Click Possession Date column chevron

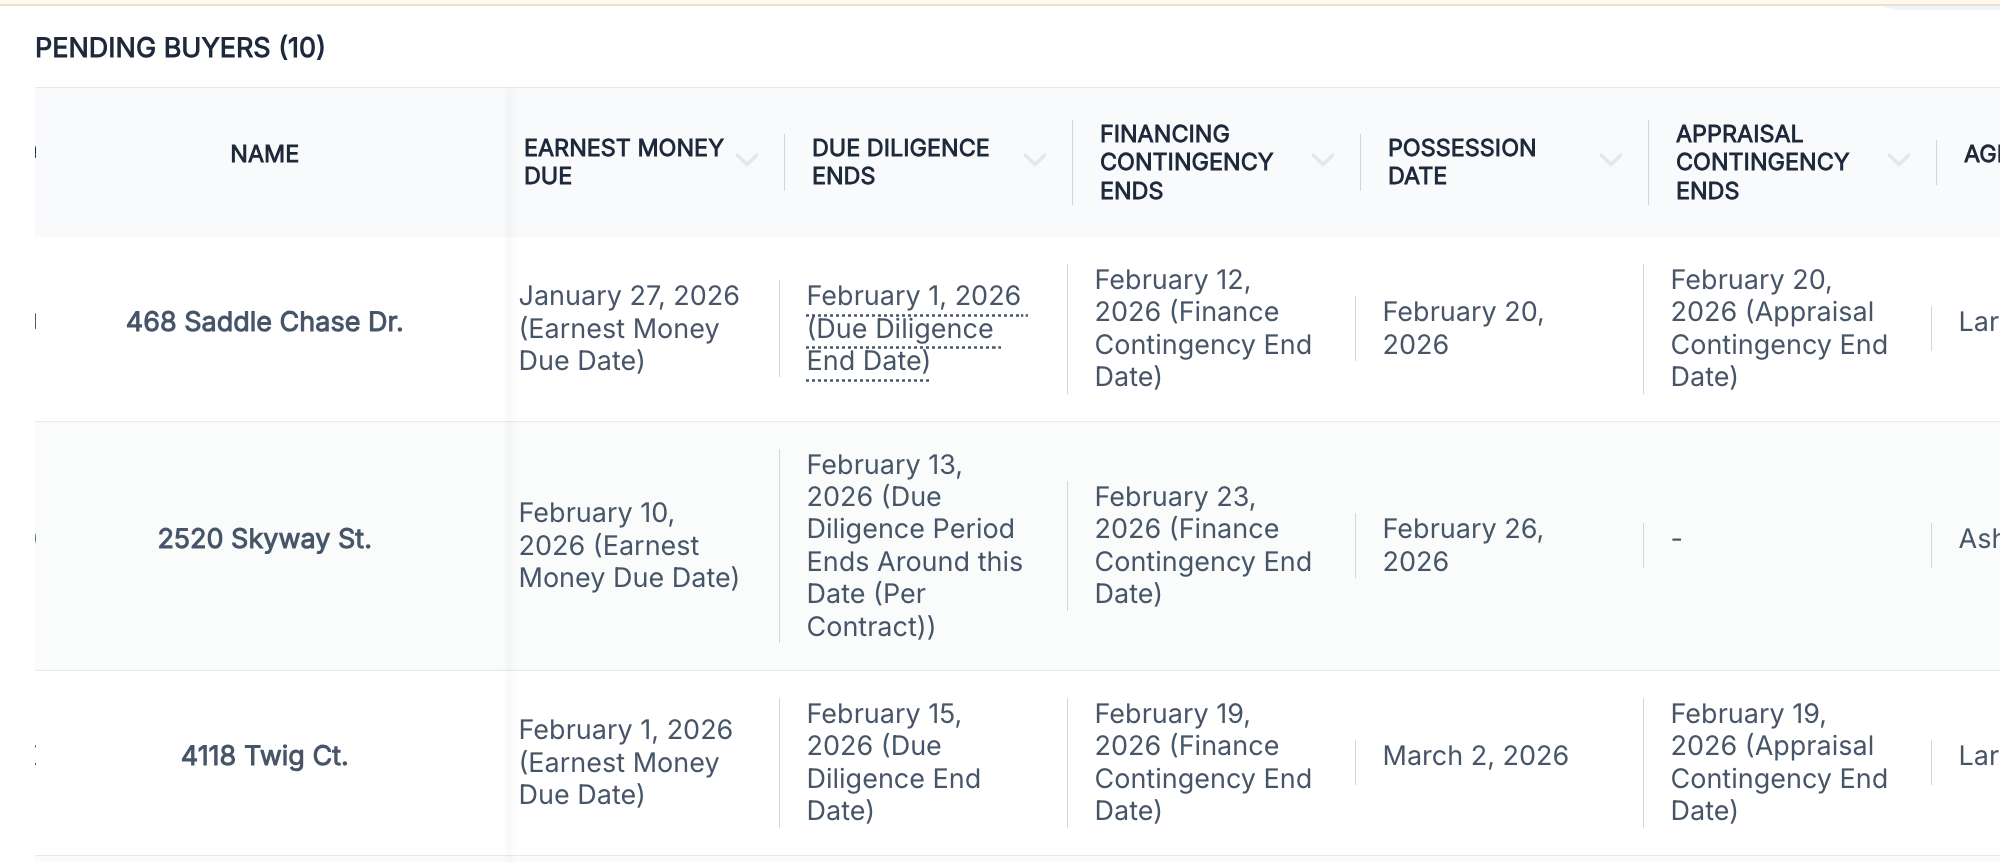[1611, 161]
